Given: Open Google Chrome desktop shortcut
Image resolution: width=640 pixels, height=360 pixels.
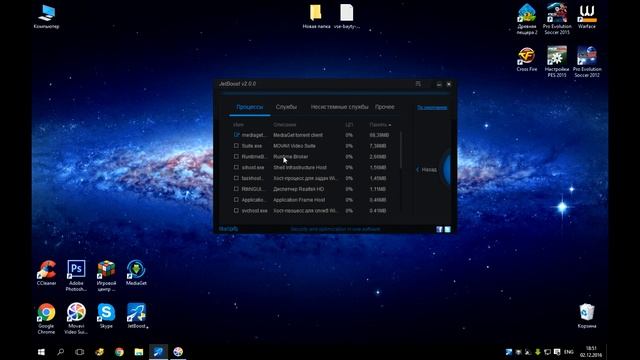Looking at the screenshot, I should coord(46,319).
